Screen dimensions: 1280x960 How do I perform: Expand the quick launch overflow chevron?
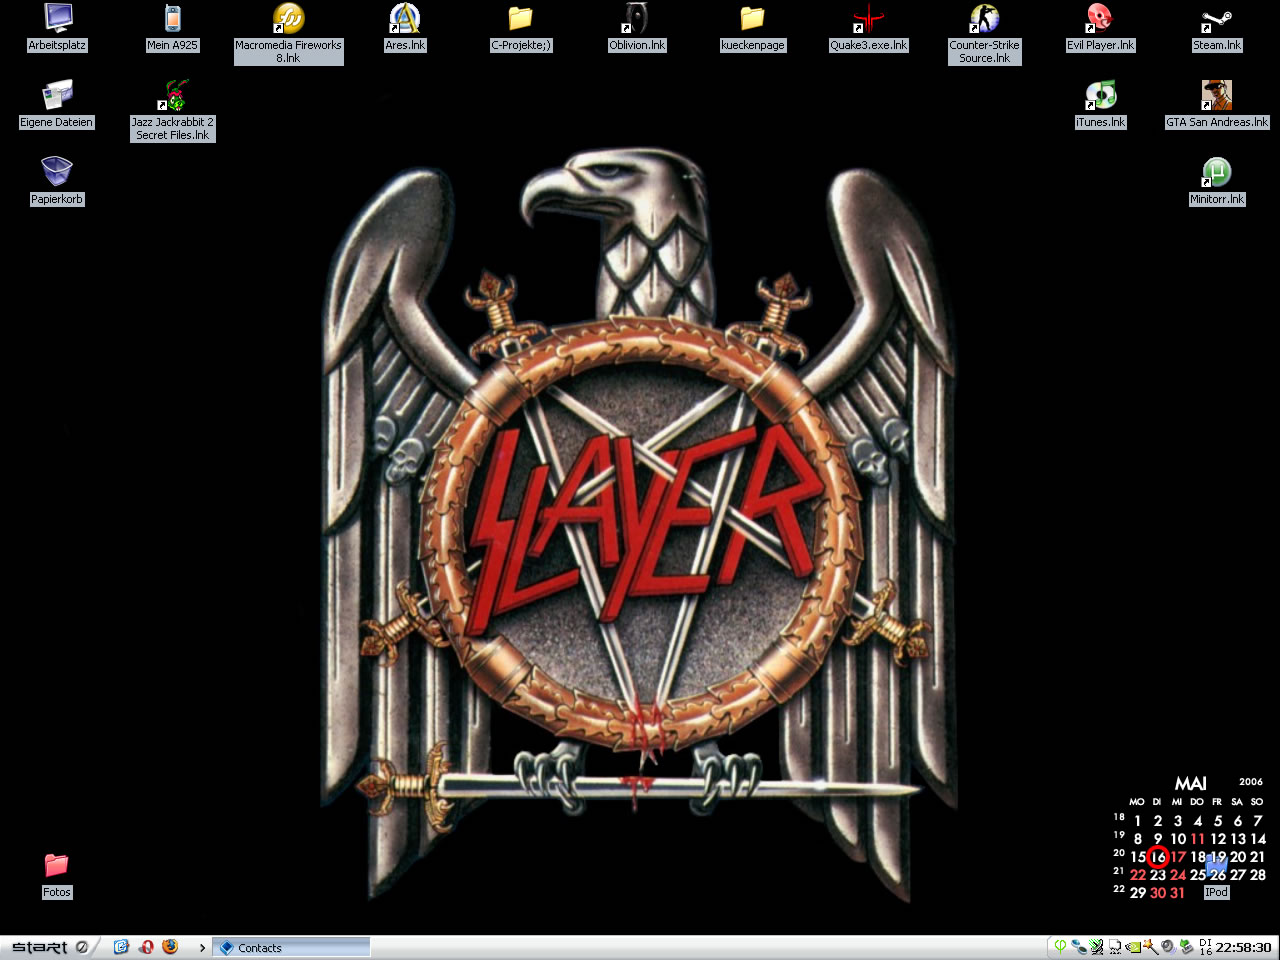202,948
